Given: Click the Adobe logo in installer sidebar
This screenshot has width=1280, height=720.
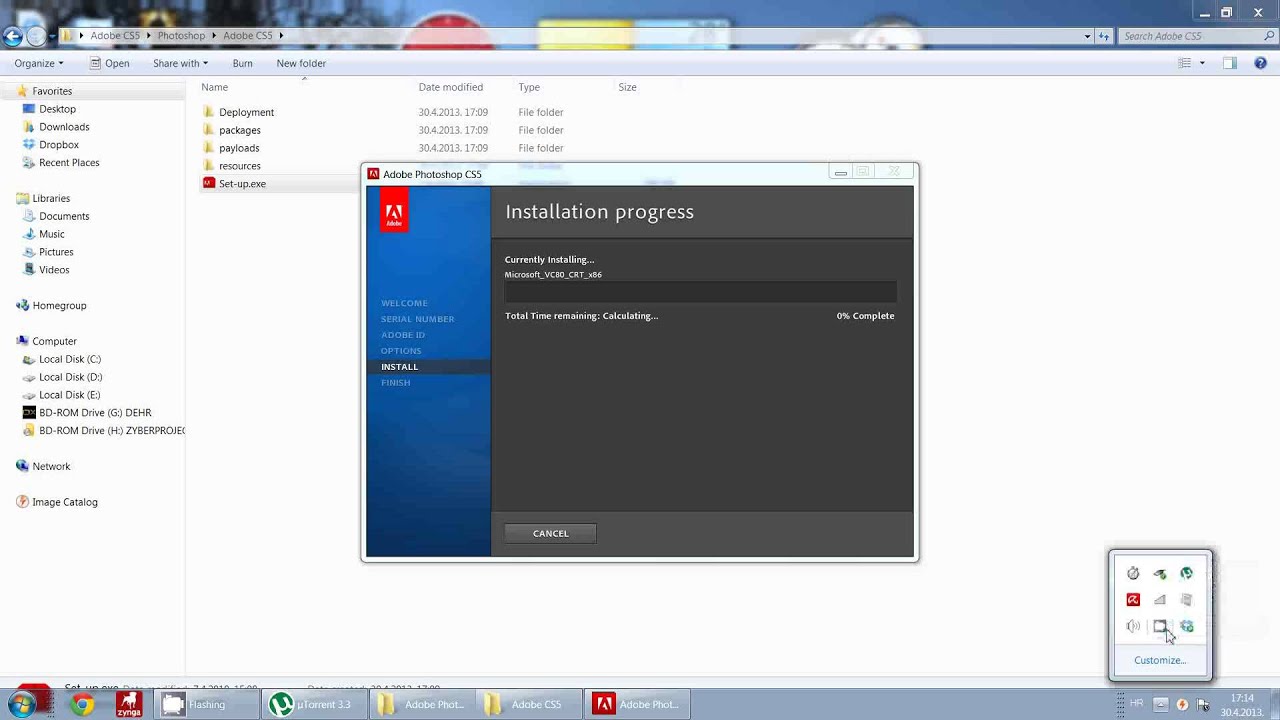Looking at the screenshot, I should tap(394, 211).
